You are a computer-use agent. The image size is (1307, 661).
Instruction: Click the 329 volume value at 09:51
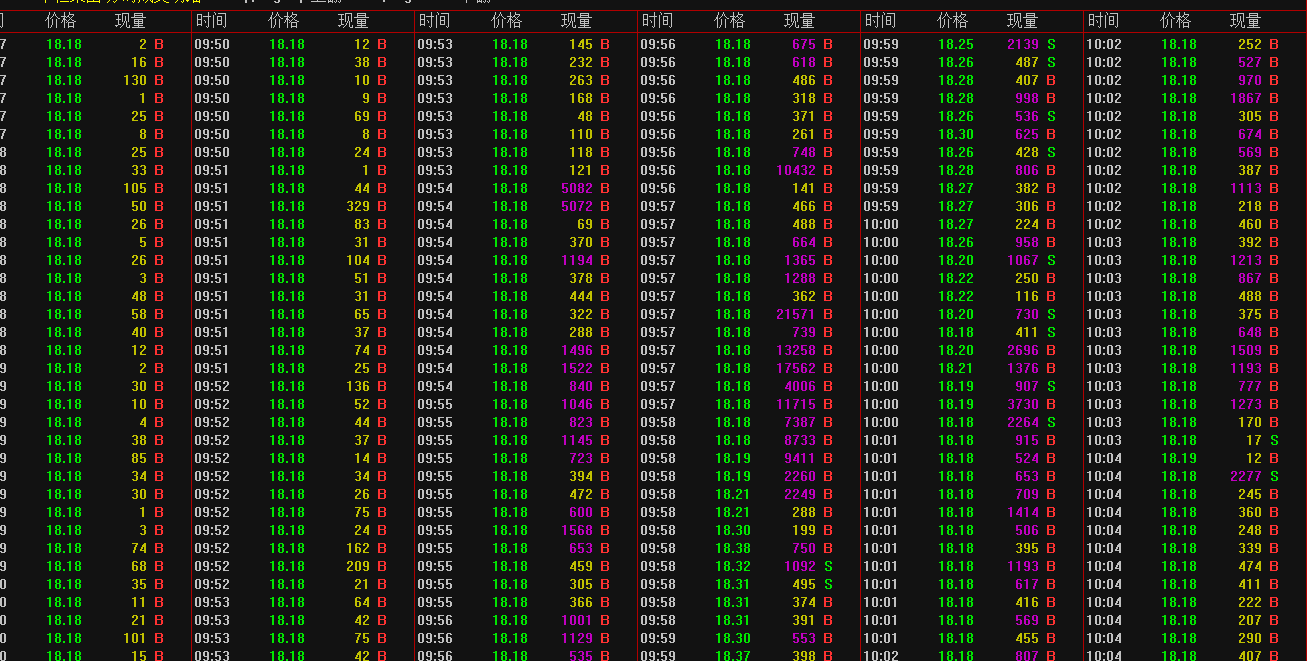[358, 206]
